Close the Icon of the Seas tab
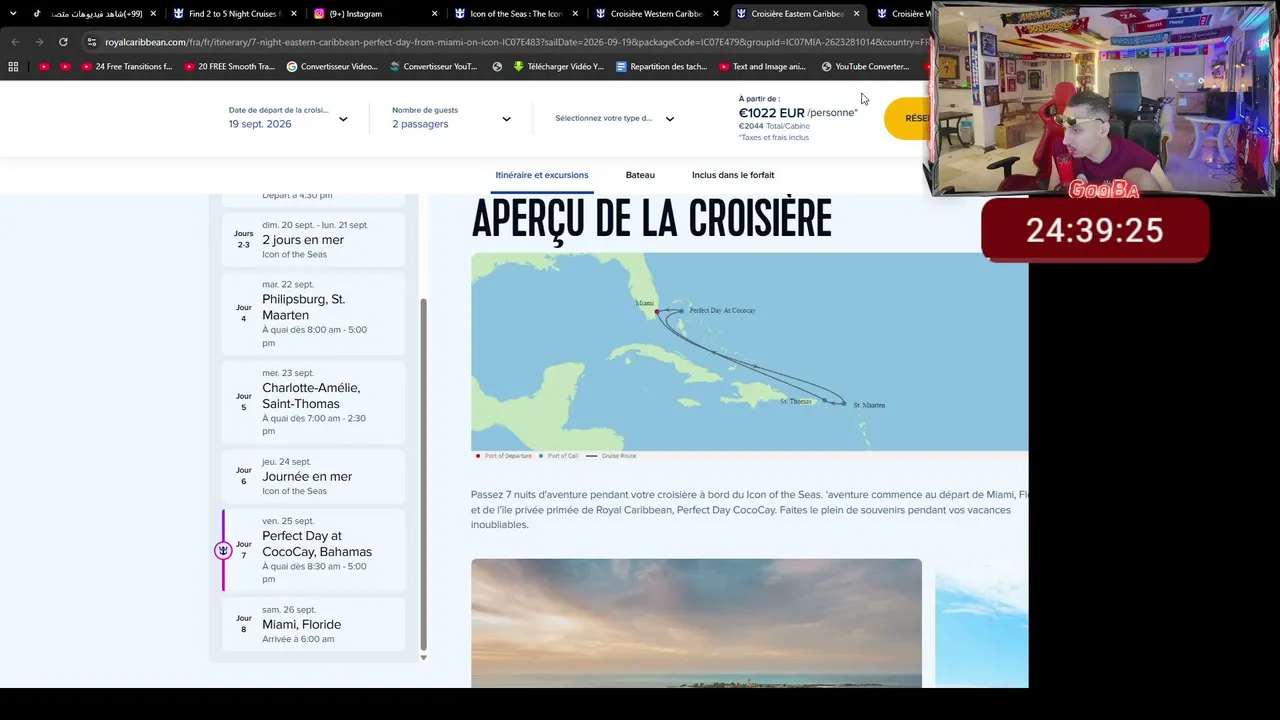1280x720 pixels. tap(574, 14)
